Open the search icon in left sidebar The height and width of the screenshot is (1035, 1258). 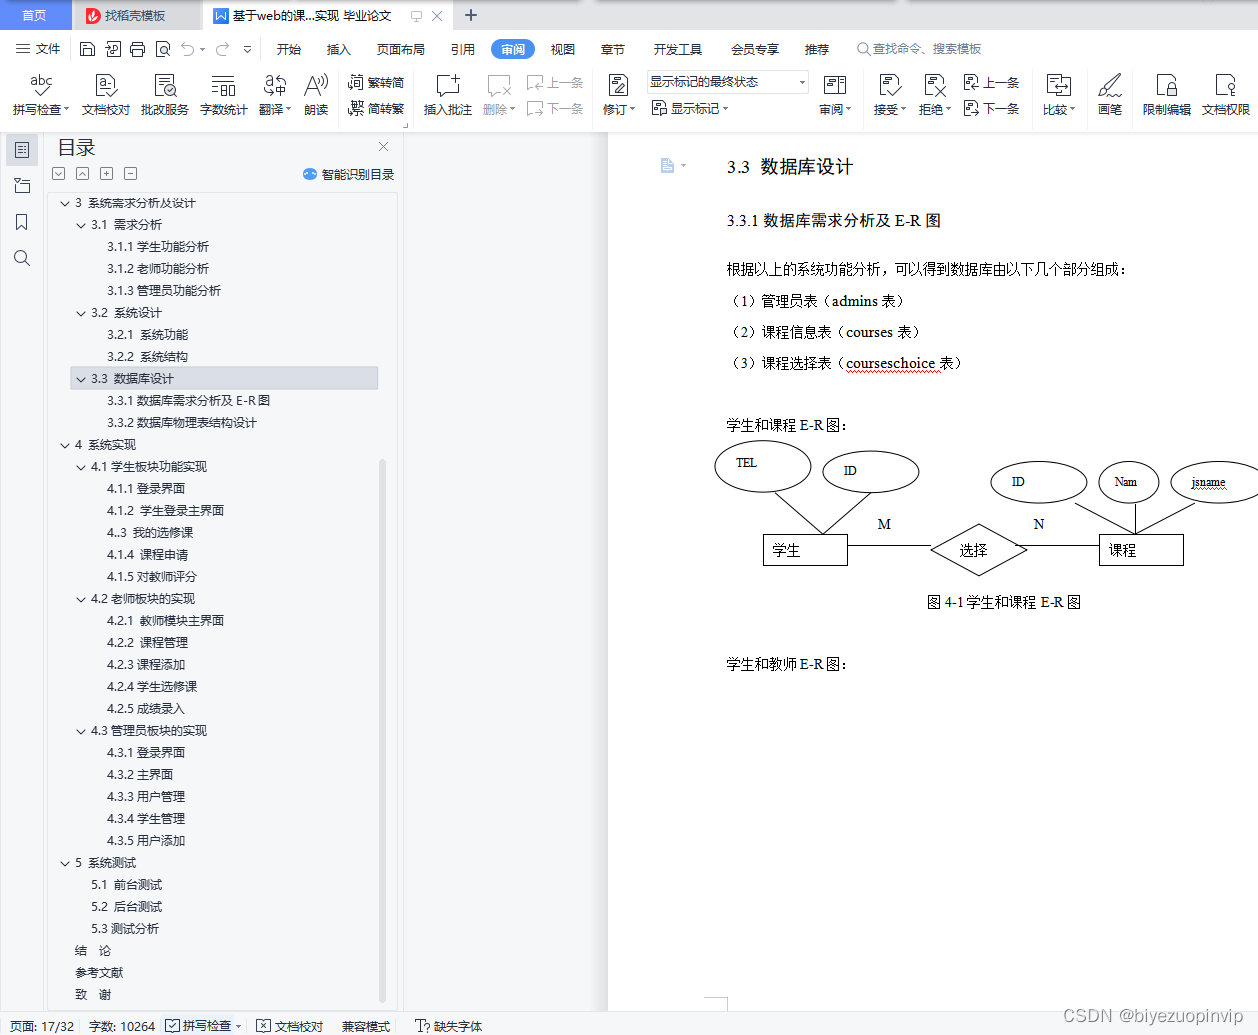click(21, 258)
